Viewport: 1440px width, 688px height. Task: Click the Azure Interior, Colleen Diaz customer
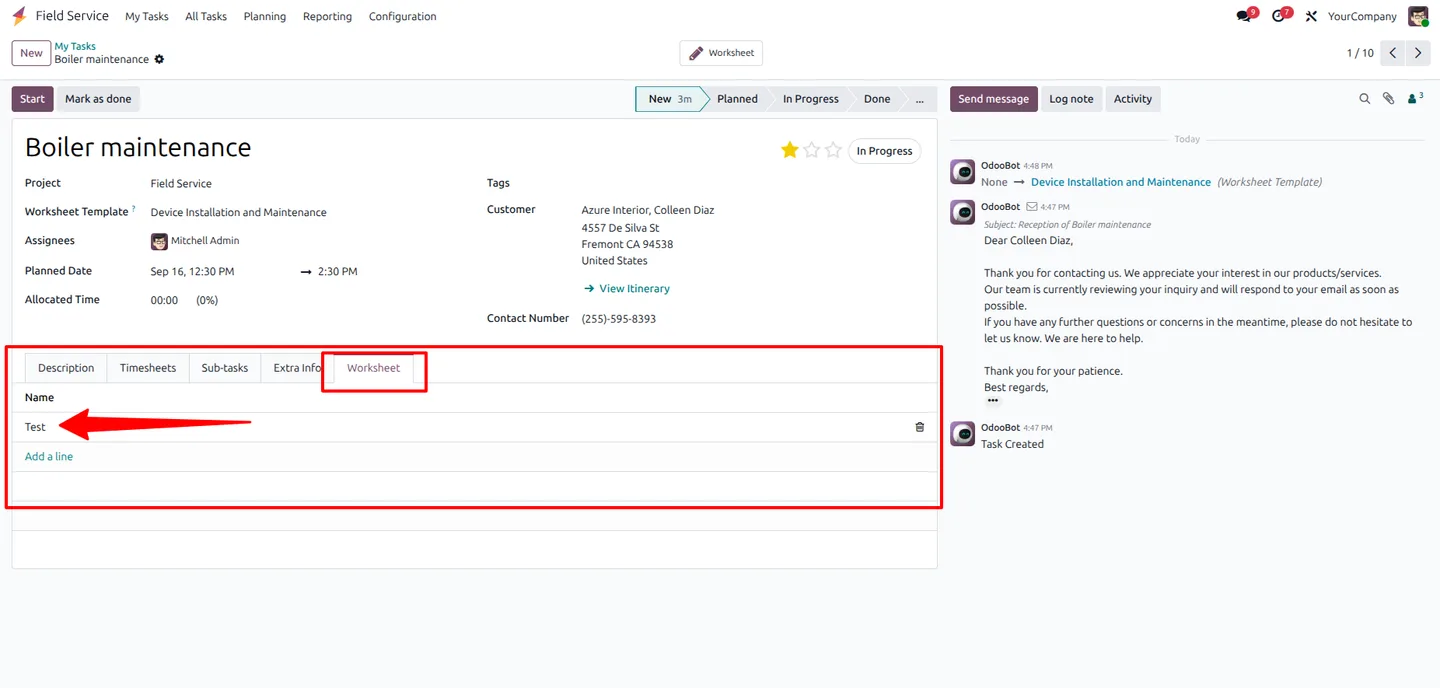(x=648, y=210)
